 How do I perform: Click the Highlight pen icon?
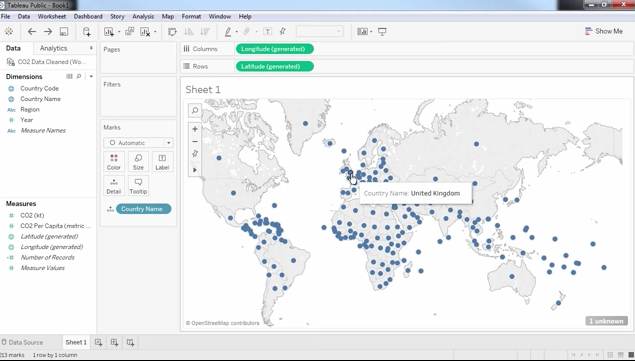click(228, 32)
